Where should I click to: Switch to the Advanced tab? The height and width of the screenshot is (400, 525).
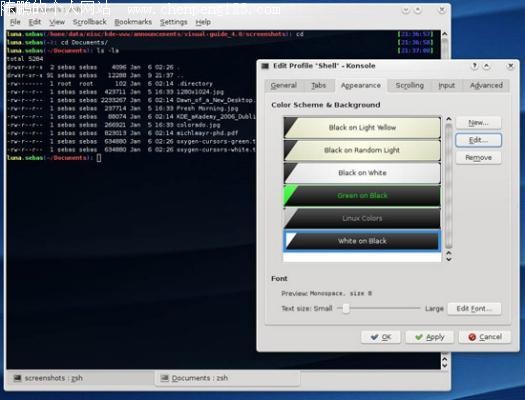(486, 85)
